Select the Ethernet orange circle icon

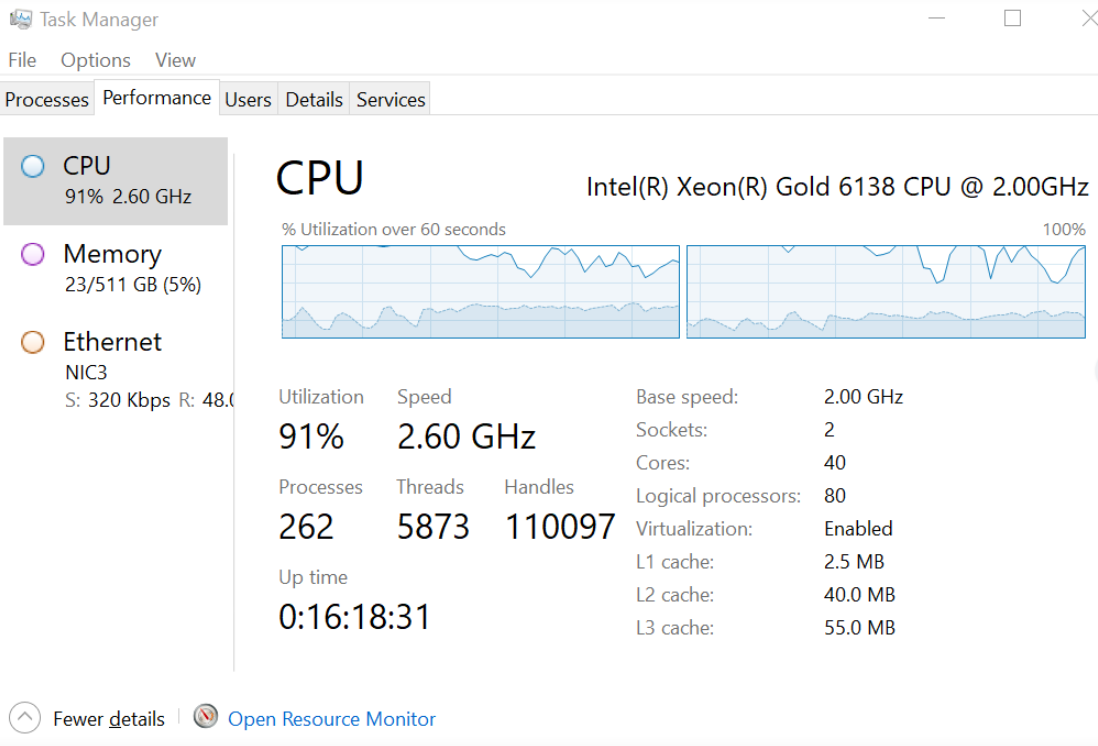(33, 342)
